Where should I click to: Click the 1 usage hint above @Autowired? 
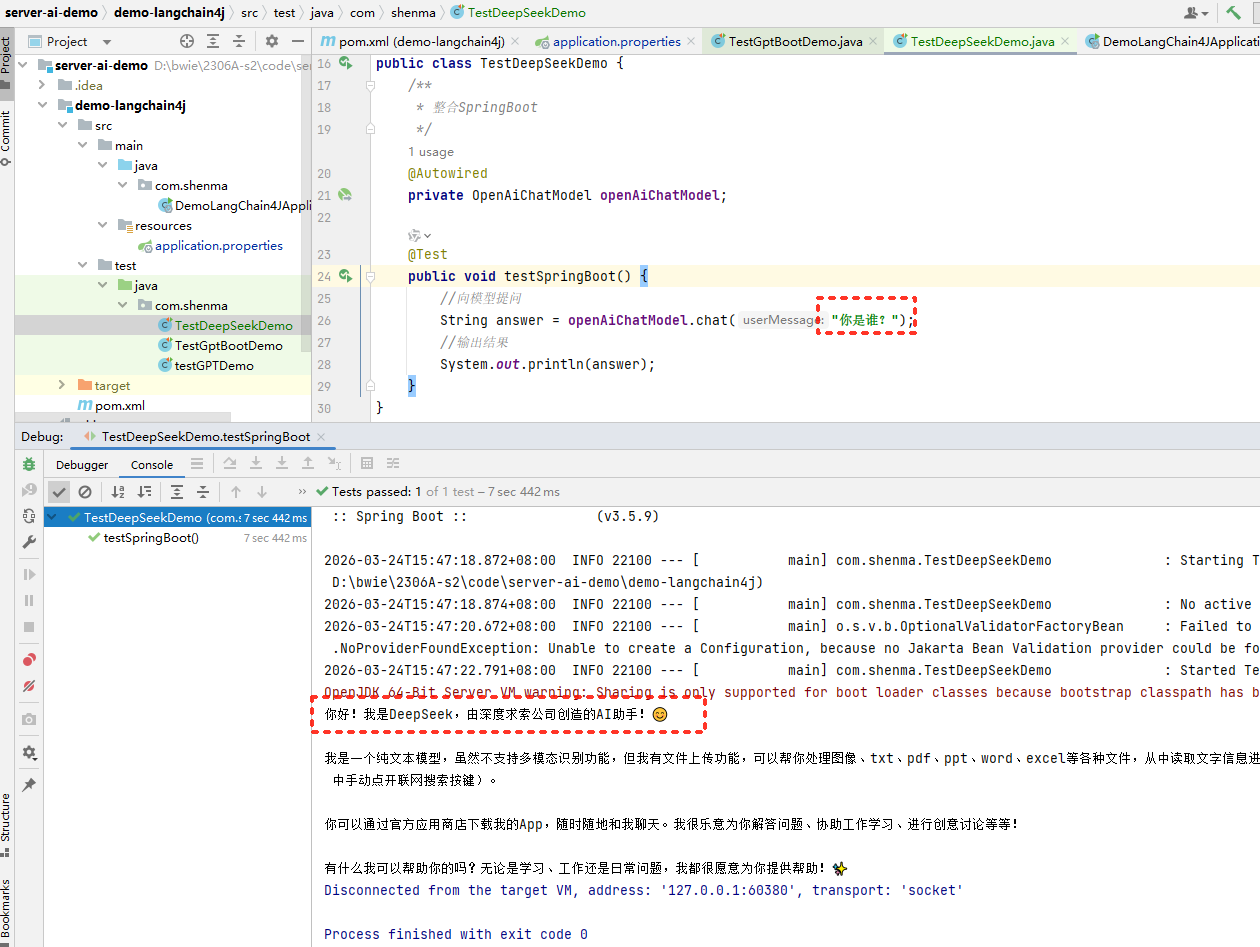point(431,152)
